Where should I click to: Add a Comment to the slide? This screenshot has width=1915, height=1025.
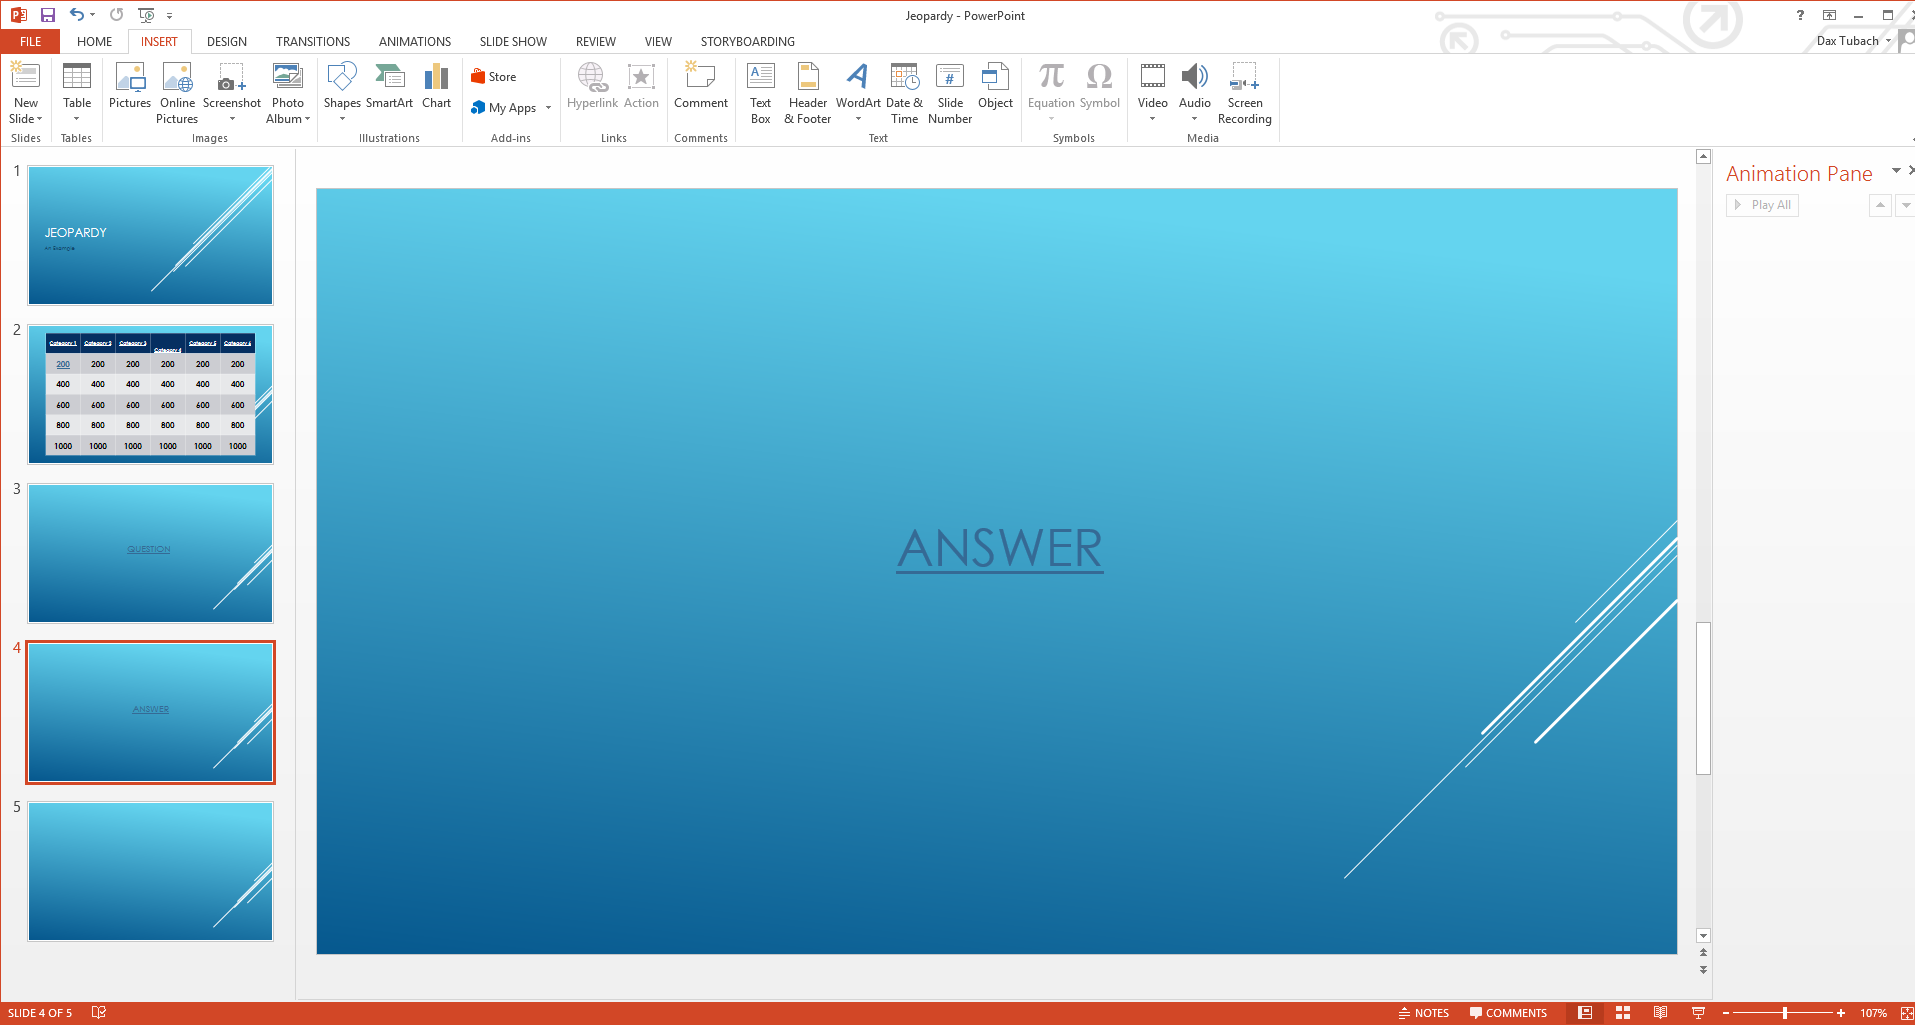[701, 85]
